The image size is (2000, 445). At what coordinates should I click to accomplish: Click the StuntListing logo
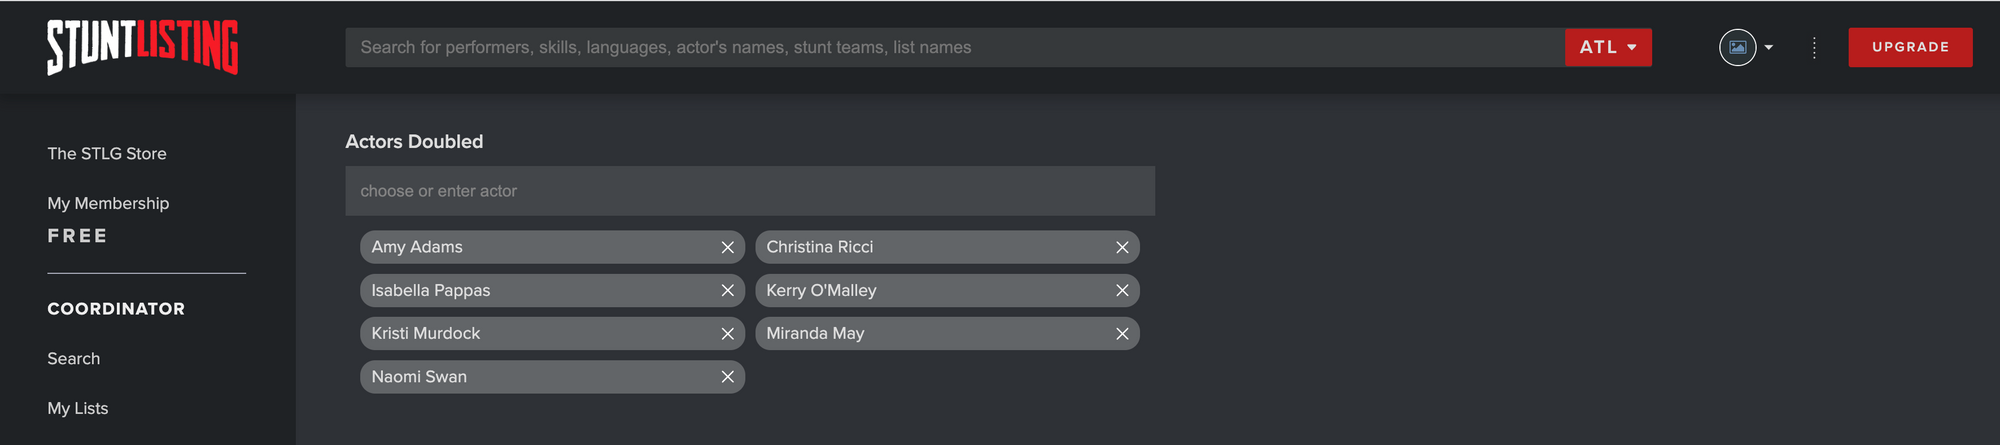[142, 47]
